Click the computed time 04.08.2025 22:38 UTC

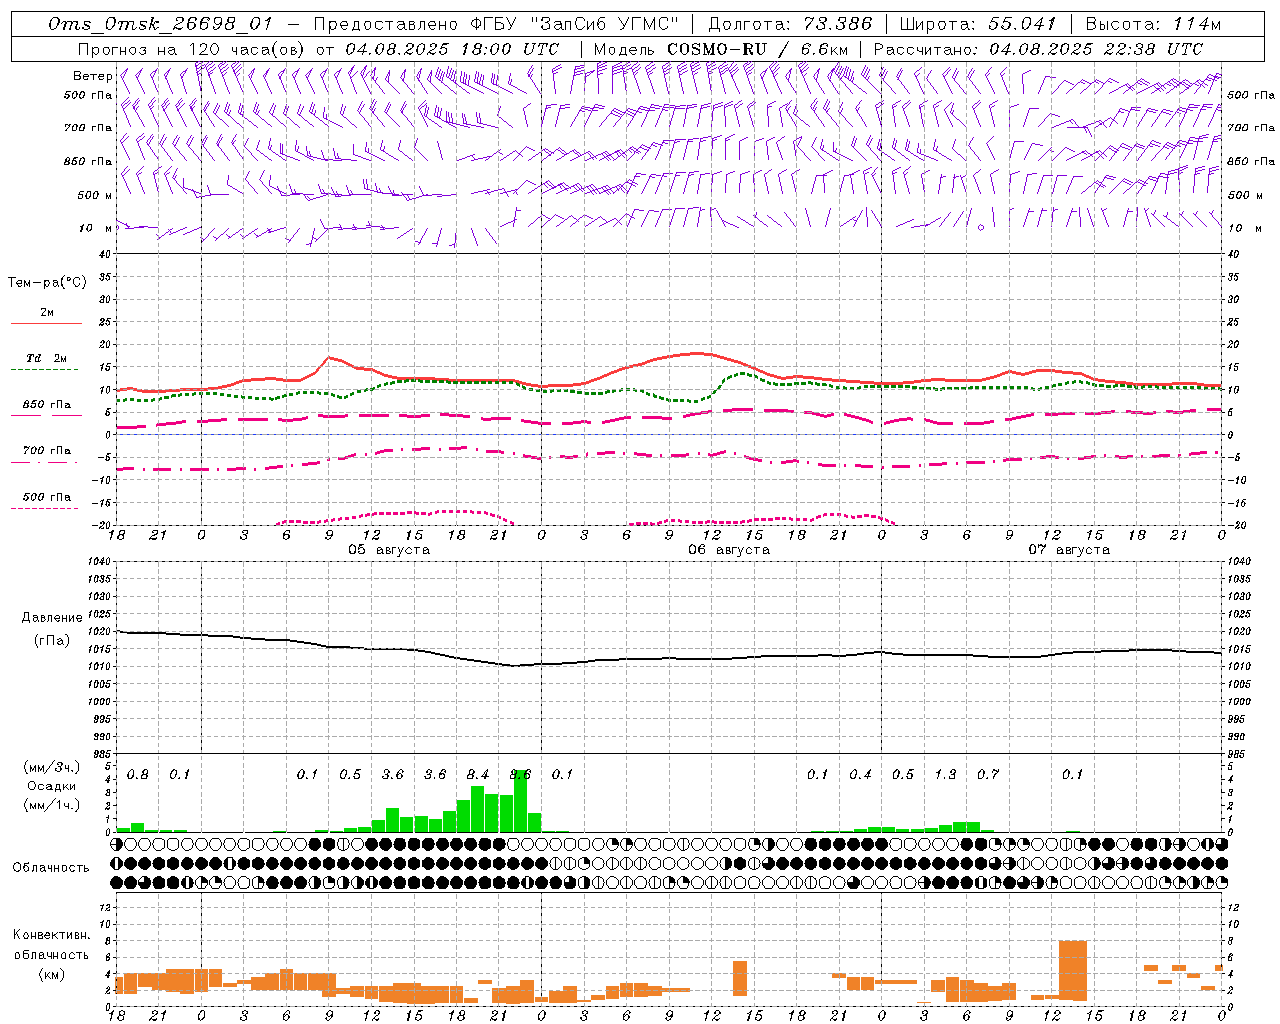(1096, 49)
